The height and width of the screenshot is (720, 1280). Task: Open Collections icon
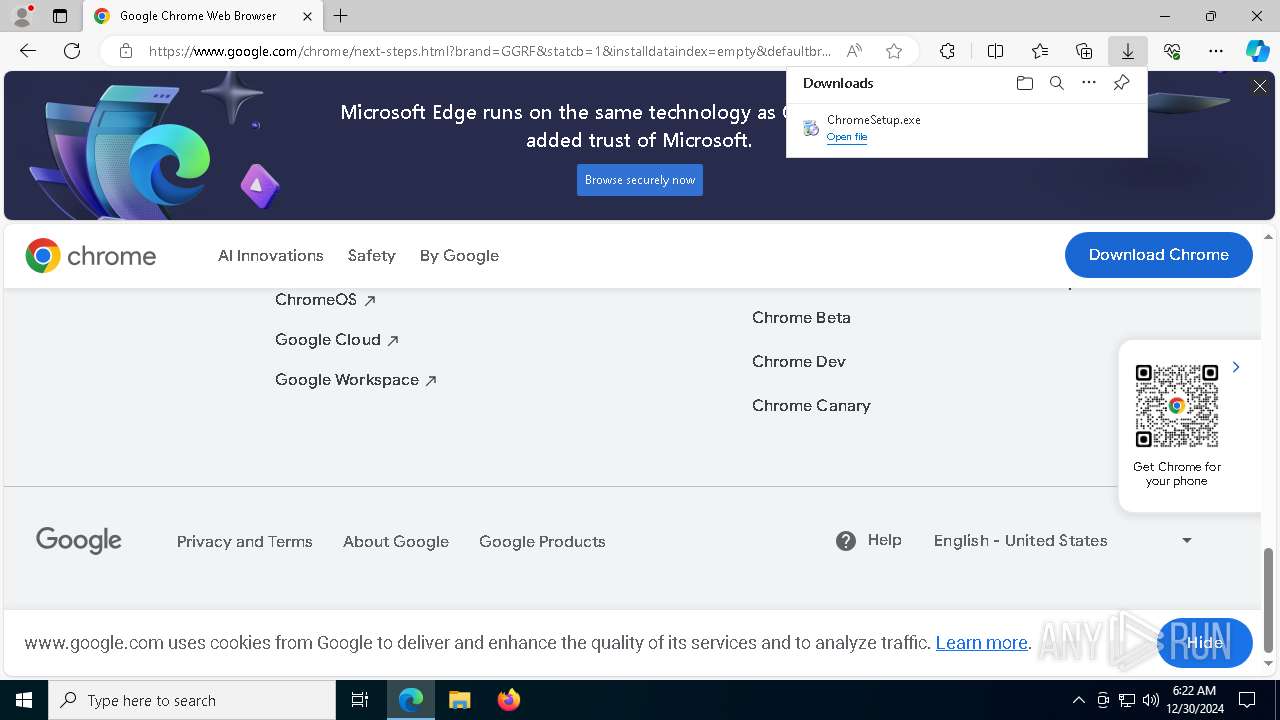pos(1084,51)
